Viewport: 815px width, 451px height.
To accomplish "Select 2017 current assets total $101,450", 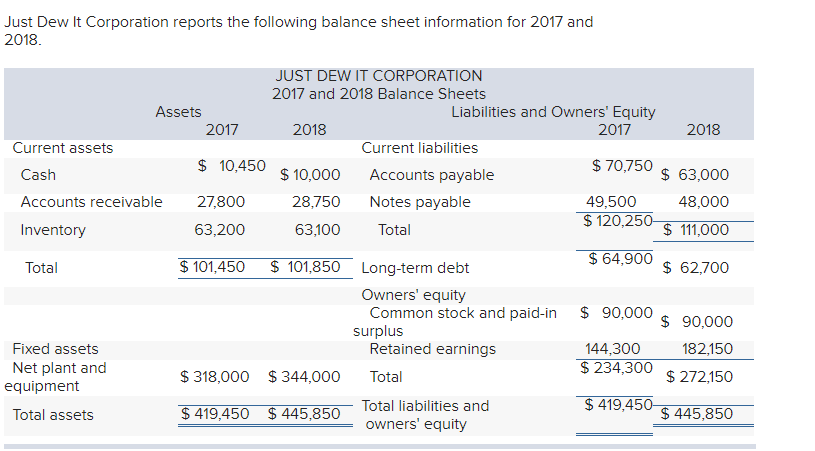I will point(212,267).
